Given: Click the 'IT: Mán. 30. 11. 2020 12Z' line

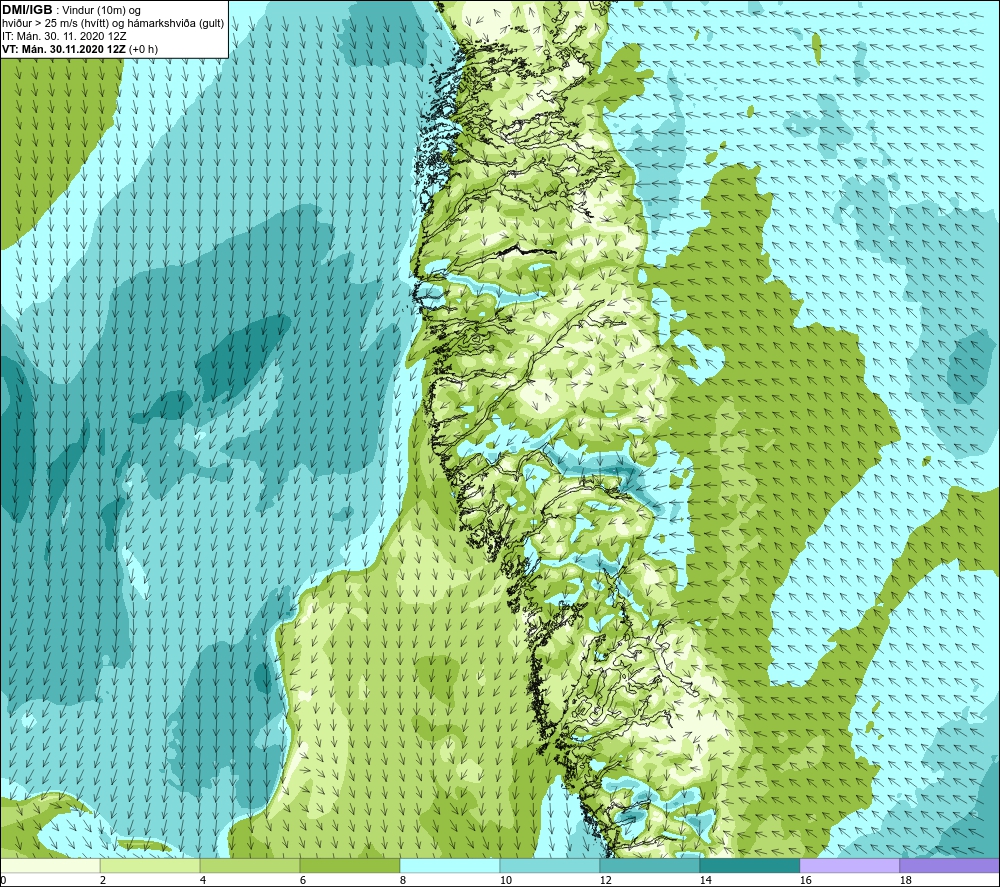Looking at the screenshot, I should (64, 36).
